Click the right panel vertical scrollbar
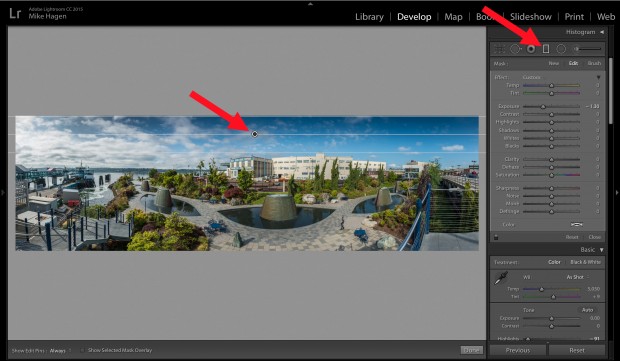This screenshot has width=620, height=361. [x=611, y=92]
